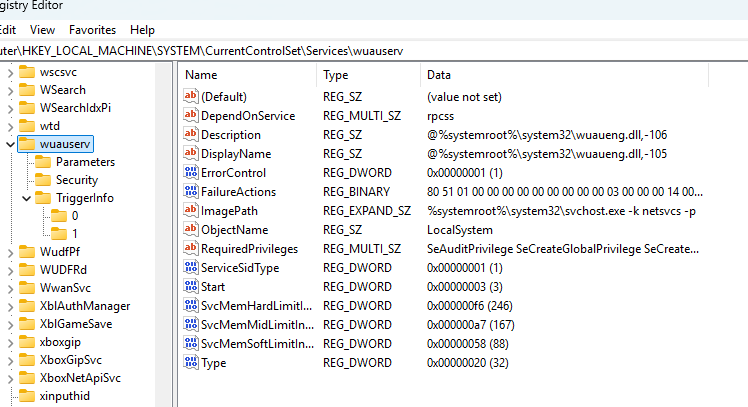Image resolution: width=748 pixels, height=407 pixels.
Task: Select the DependOnService value icon
Action: [x=191, y=116]
